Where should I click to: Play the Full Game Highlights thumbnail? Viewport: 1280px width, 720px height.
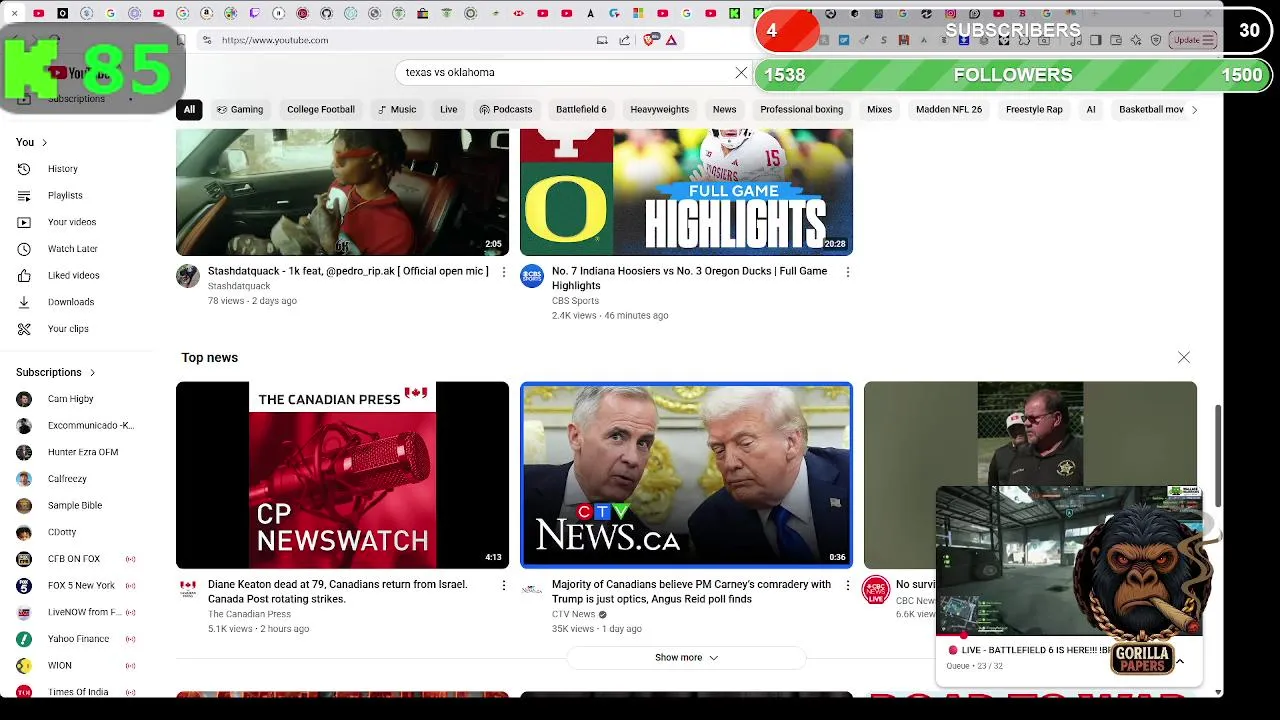(x=686, y=192)
